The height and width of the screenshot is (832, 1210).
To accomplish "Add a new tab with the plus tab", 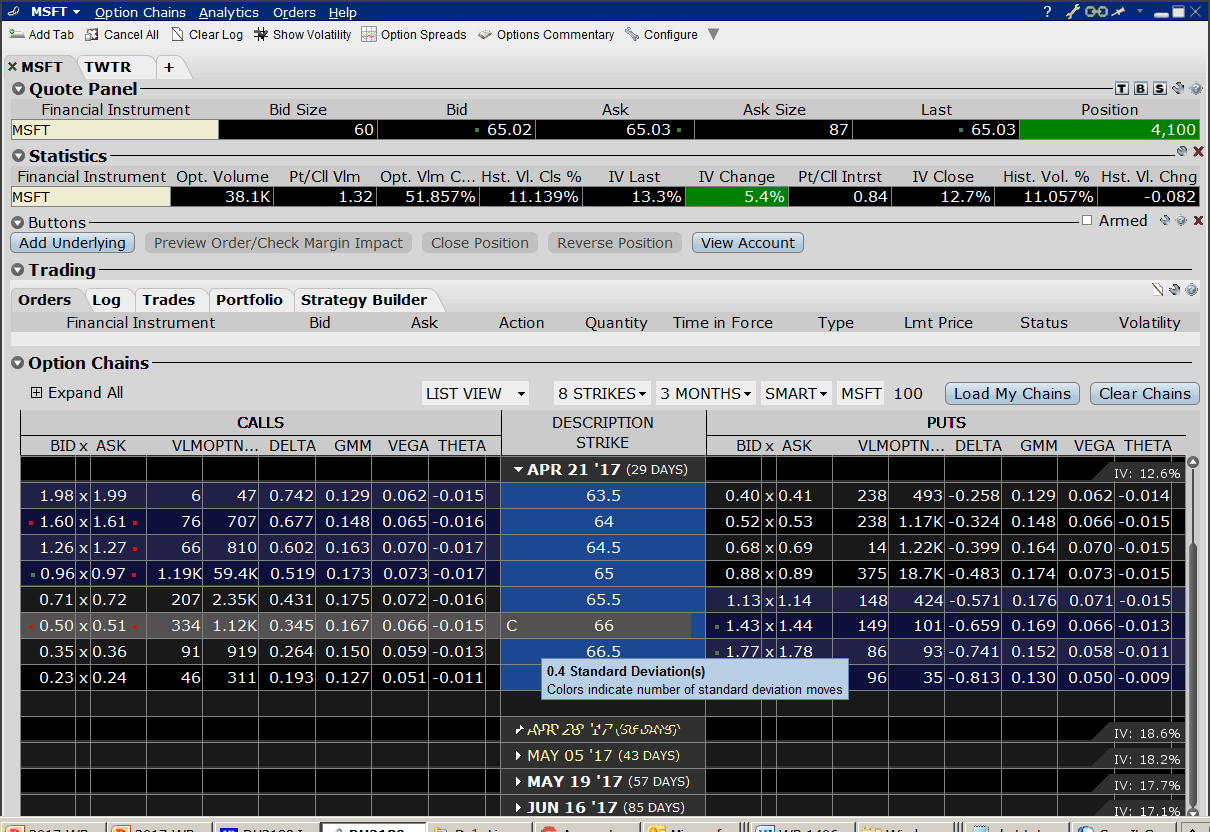I will tap(169, 67).
